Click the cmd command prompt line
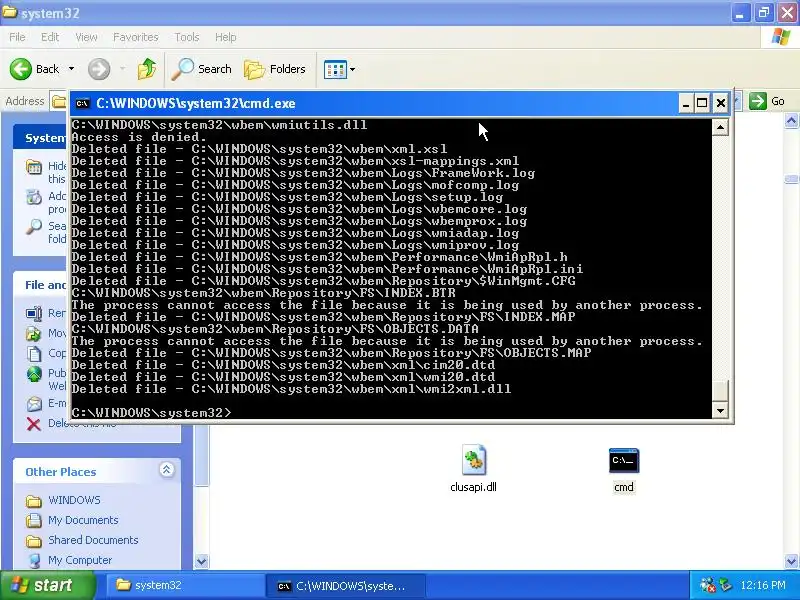This screenshot has height=600, width=800. [152, 412]
